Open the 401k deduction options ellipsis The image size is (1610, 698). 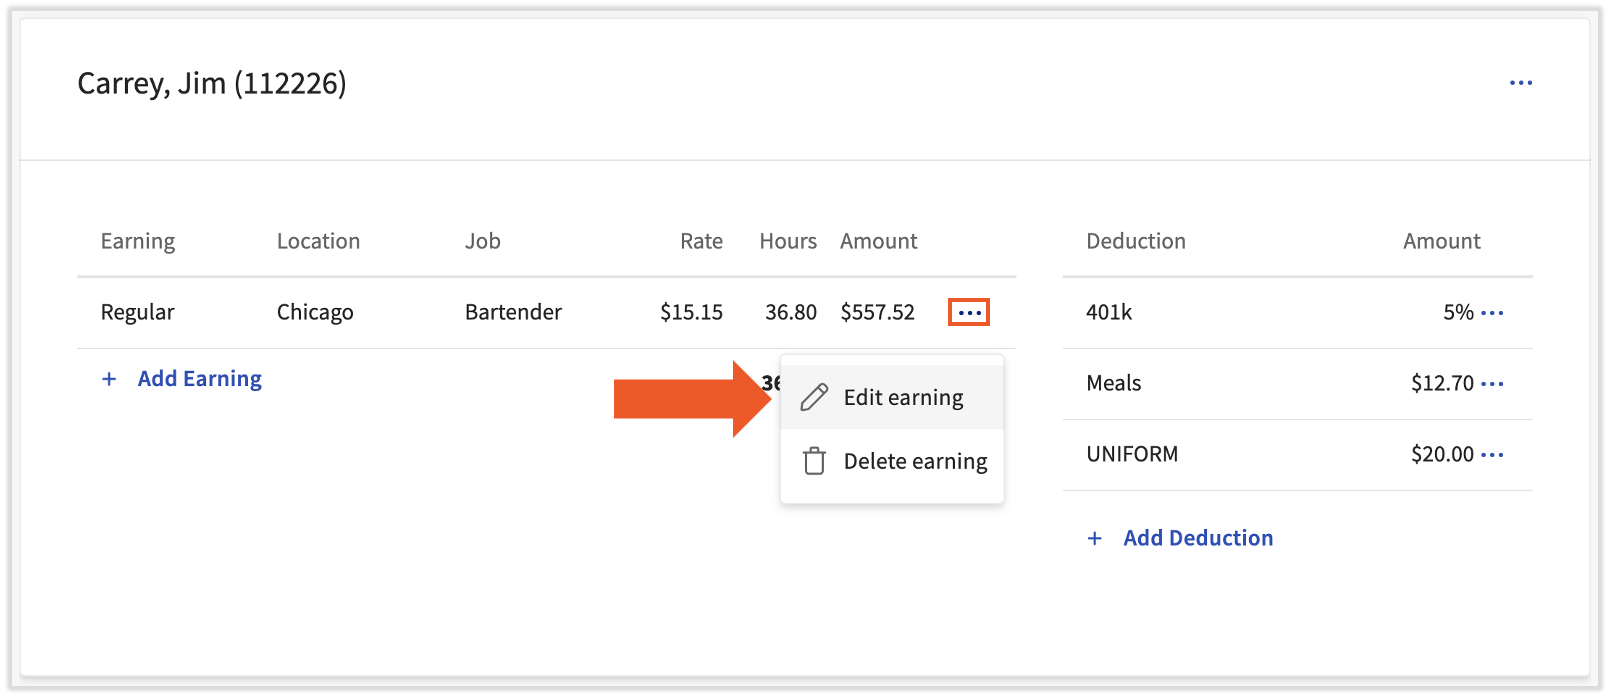pyautogui.click(x=1492, y=313)
